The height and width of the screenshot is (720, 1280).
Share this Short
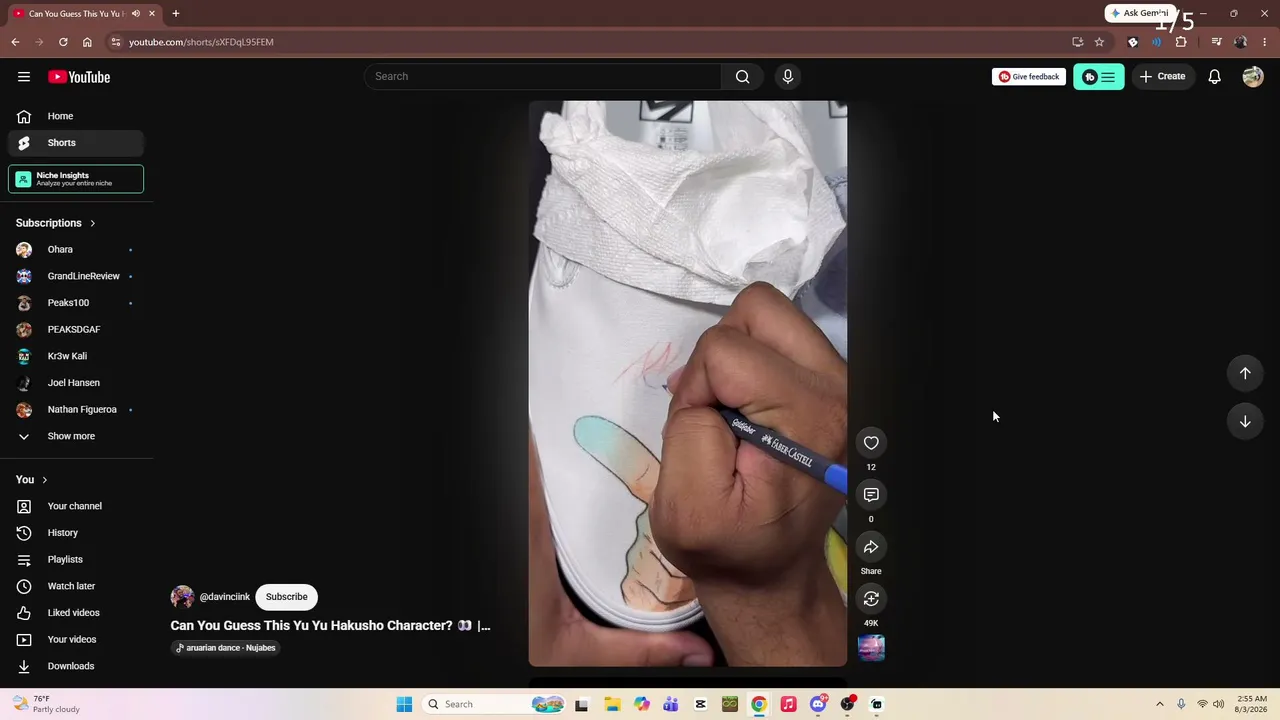click(871, 547)
